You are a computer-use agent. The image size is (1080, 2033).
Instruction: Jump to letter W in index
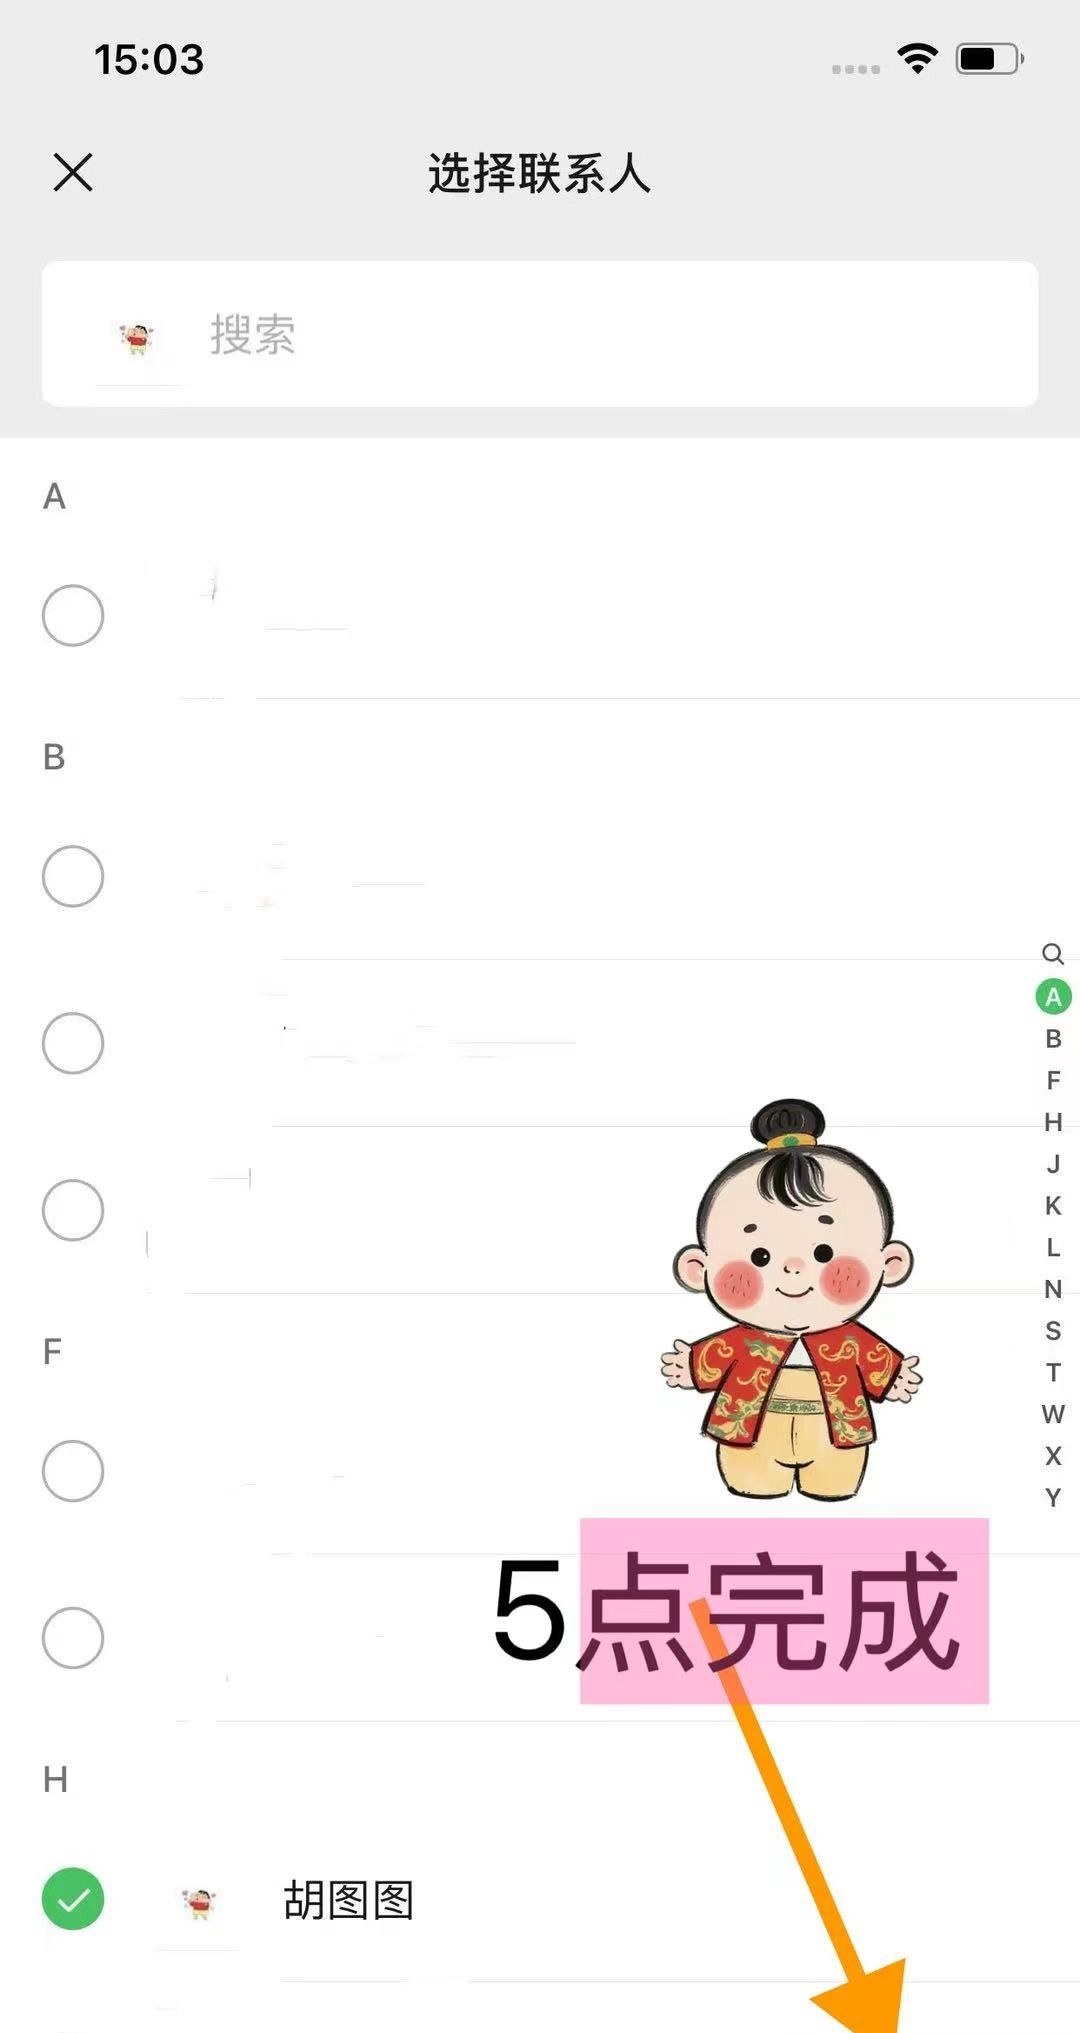tap(1053, 1414)
